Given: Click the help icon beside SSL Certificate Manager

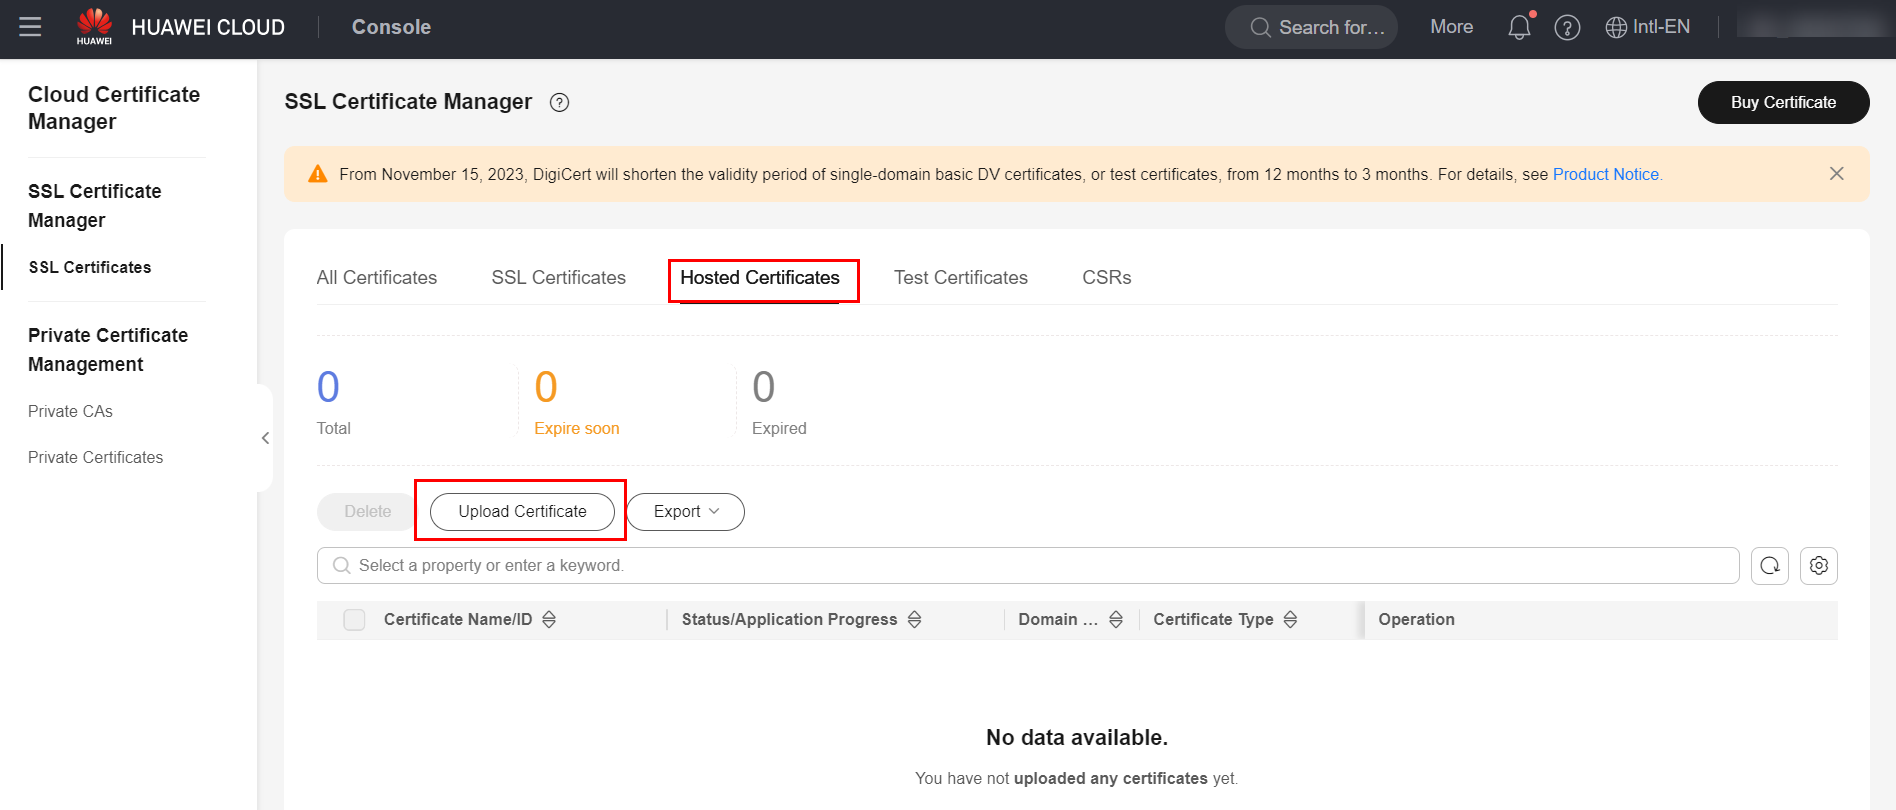Looking at the screenshot, I should click(x=560, y=102).
